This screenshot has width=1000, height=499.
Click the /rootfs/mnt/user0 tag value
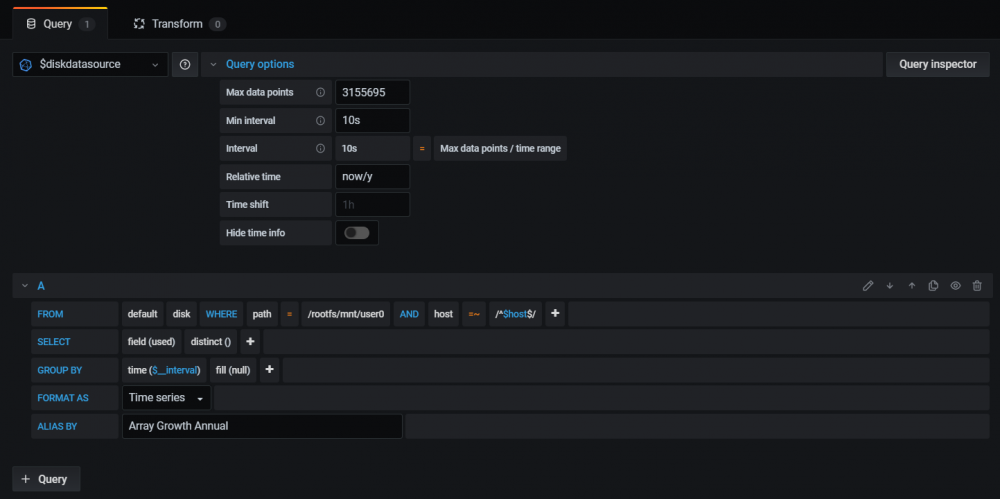[x=346, y=314]
